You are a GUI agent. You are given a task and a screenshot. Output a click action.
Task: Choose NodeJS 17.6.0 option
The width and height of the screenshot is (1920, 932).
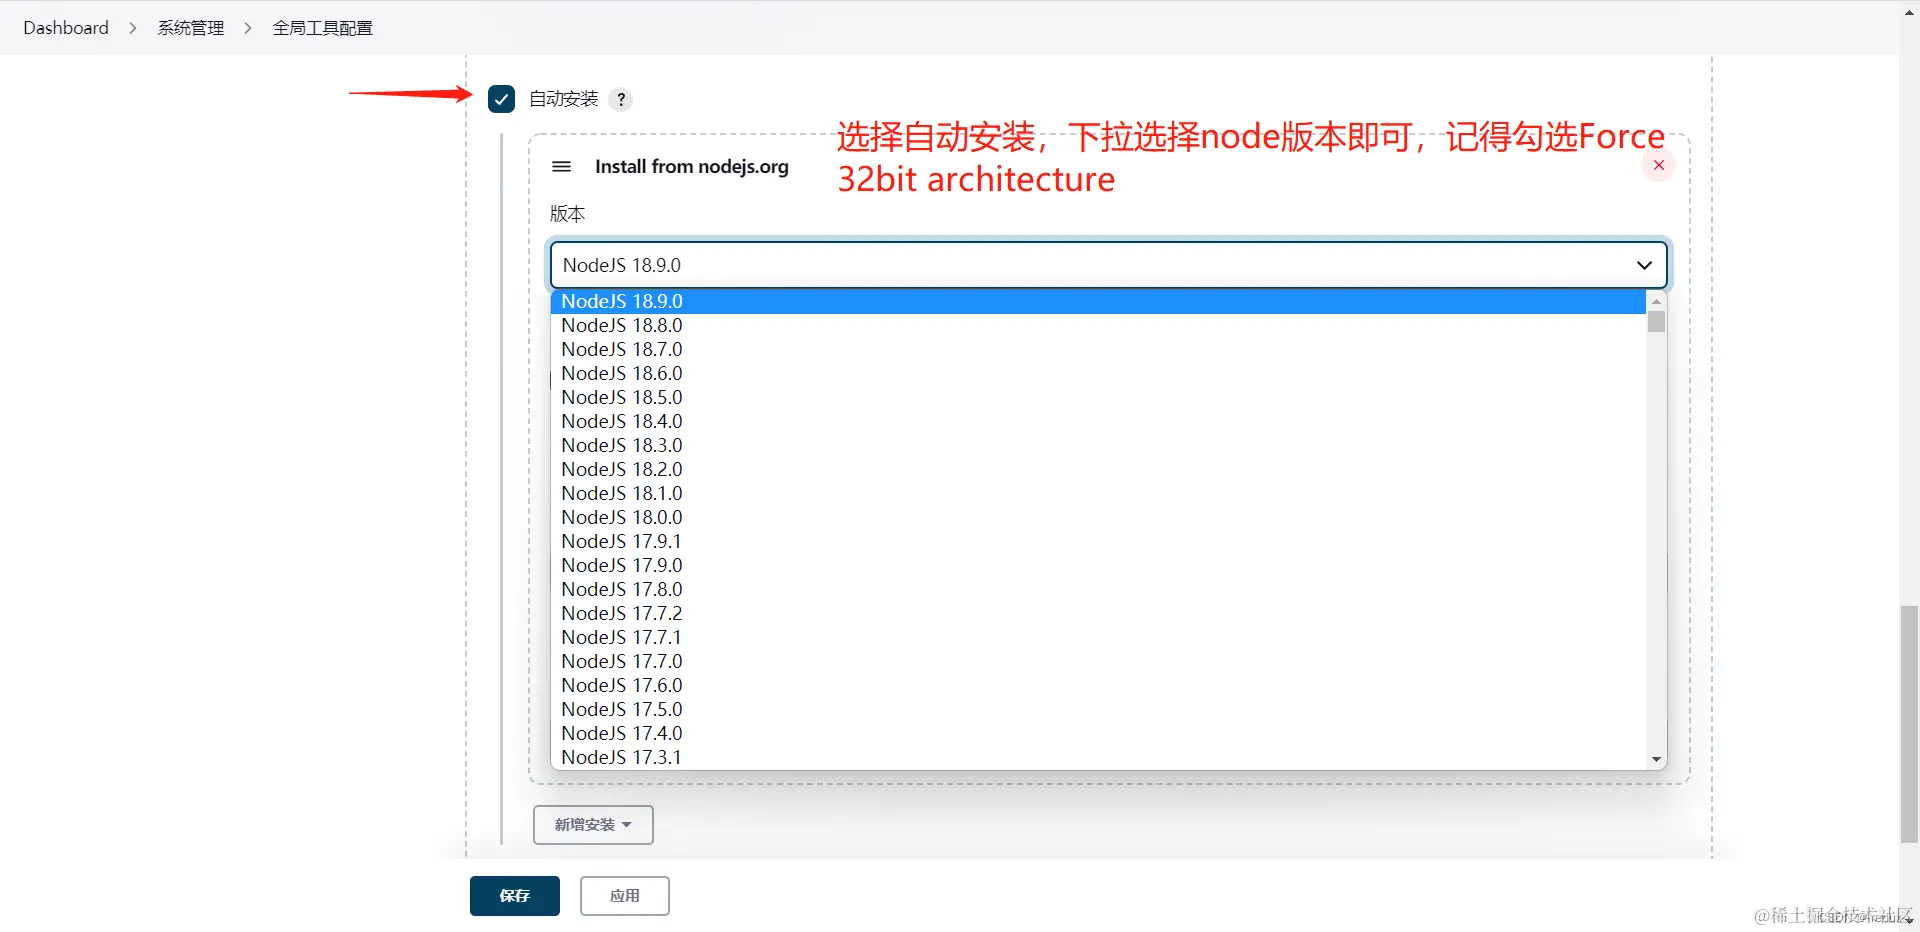tap(1098, 685)
